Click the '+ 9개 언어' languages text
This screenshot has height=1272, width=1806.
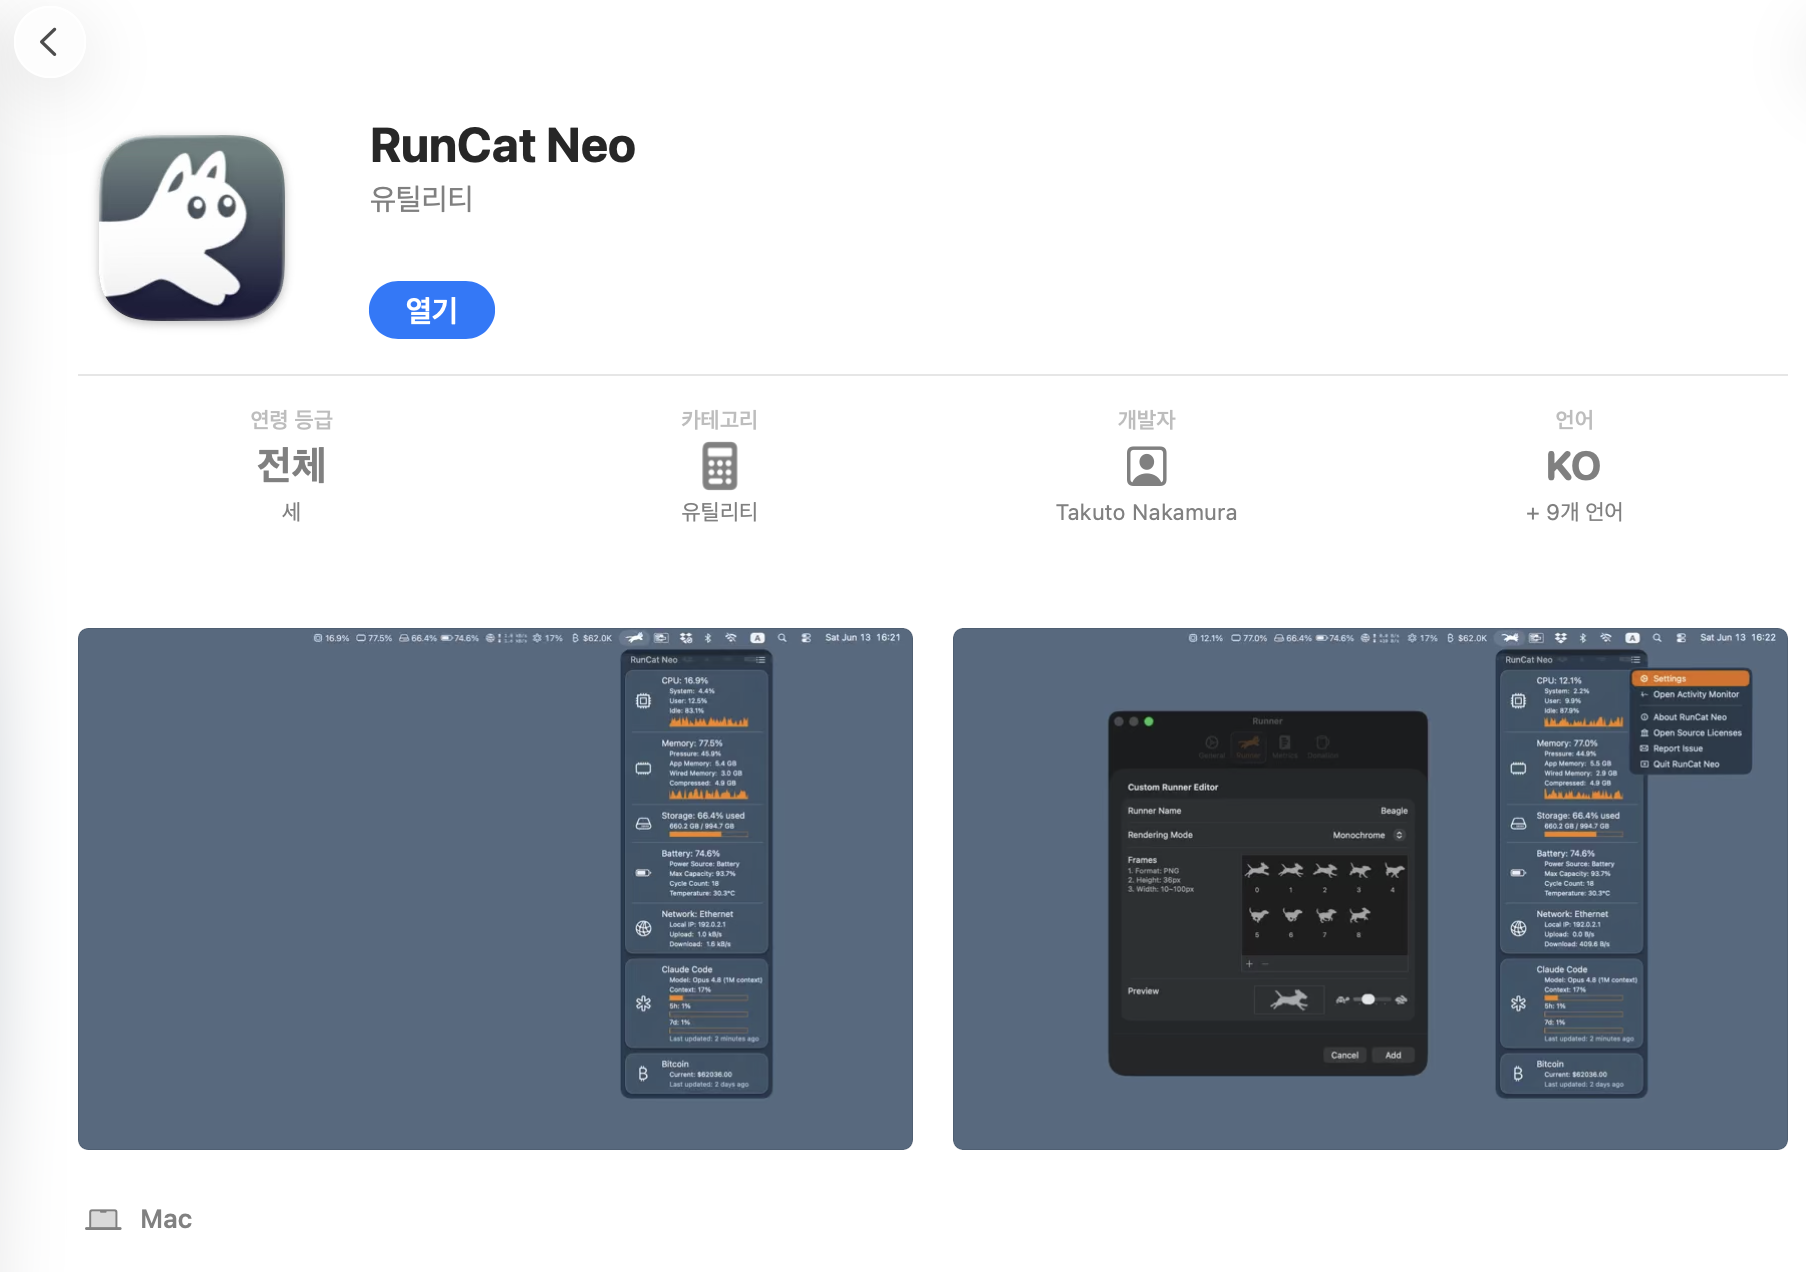pos(1574,512)
